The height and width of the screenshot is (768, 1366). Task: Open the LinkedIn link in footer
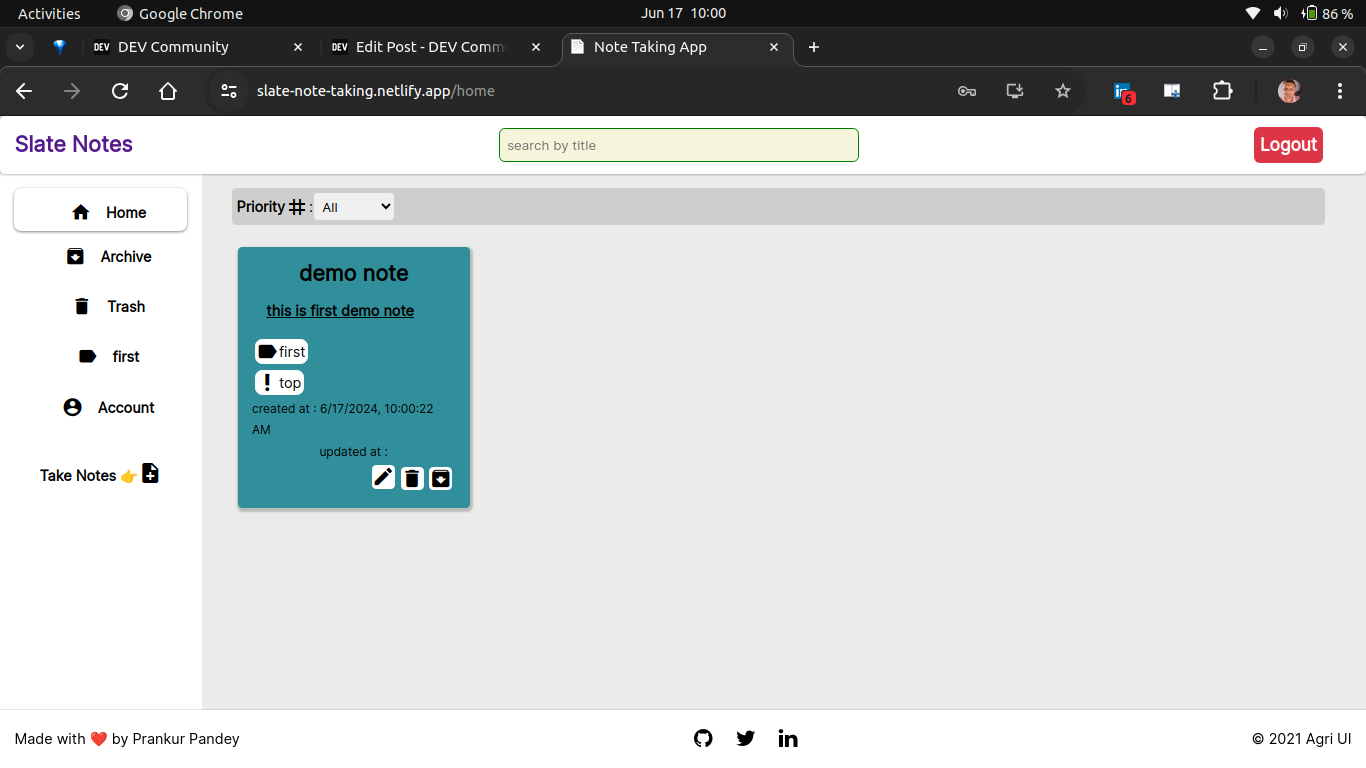788,738
